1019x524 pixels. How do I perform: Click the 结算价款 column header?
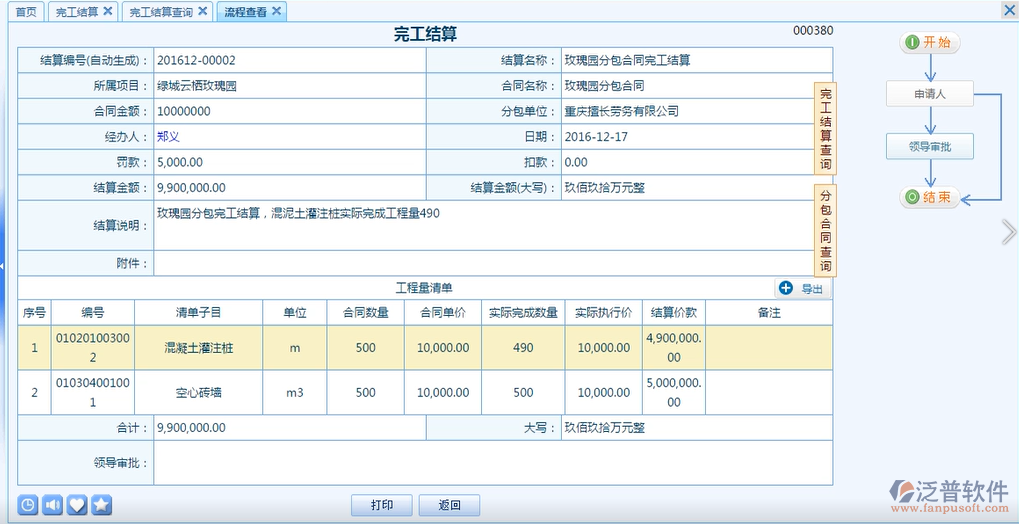[x=674, y=313]
